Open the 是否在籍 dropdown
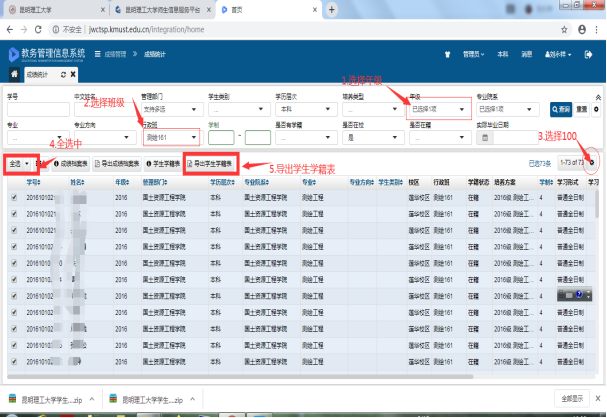This screenshot has width=607, height=418. [x=440, y=138]
